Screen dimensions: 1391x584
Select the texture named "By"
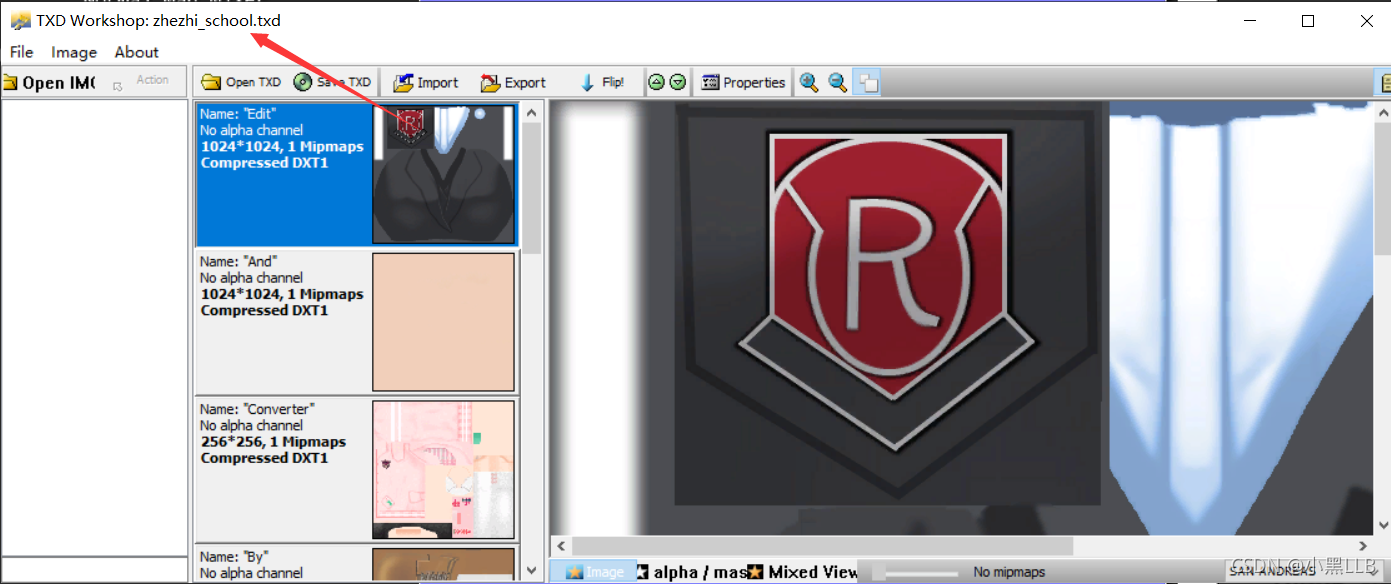pos(356,563)
